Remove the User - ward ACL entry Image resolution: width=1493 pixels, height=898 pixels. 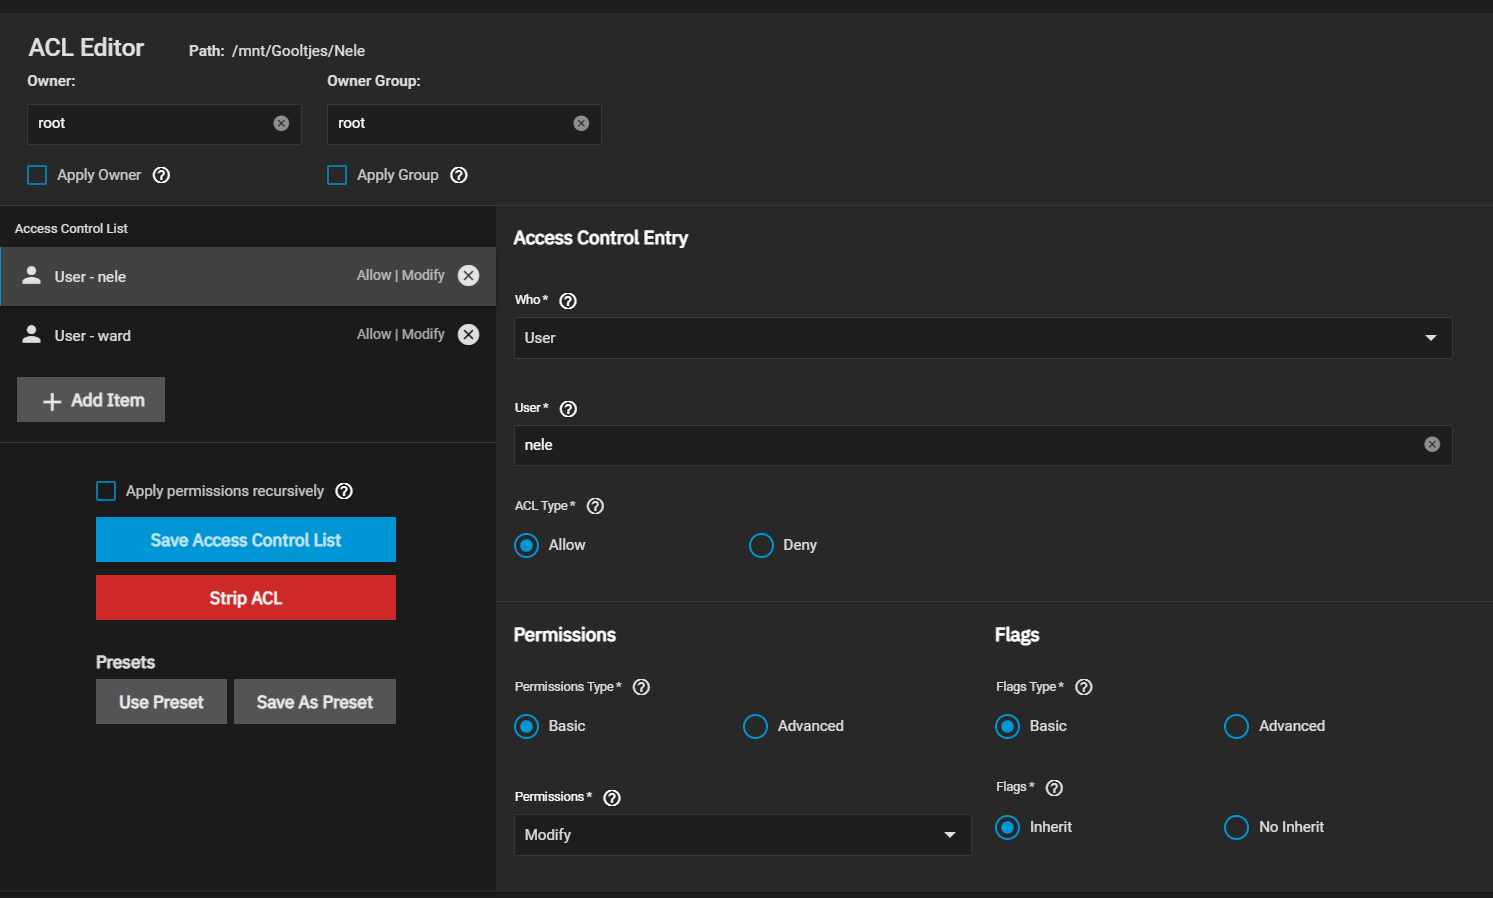point(468,334)
